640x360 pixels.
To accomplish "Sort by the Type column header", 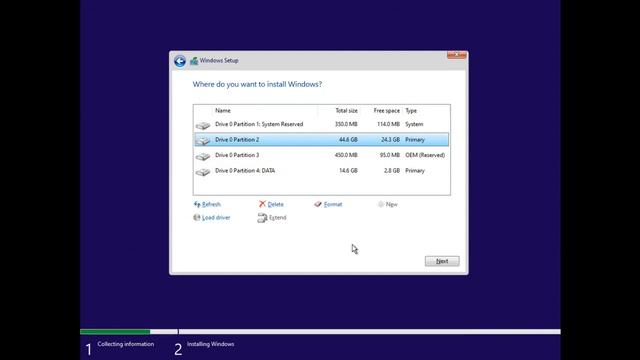I will pyautogui.click(x=411, y=111).
